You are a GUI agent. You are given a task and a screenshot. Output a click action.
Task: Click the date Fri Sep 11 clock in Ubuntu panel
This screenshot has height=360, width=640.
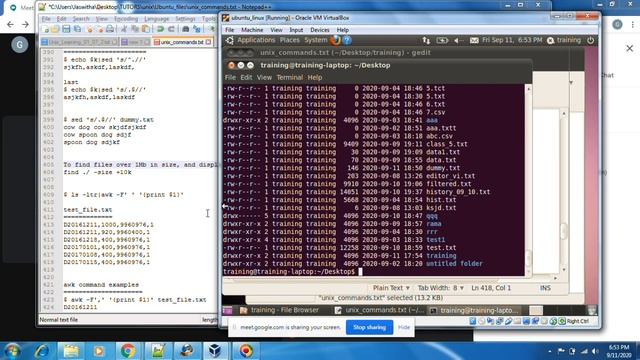click(512, 40)
